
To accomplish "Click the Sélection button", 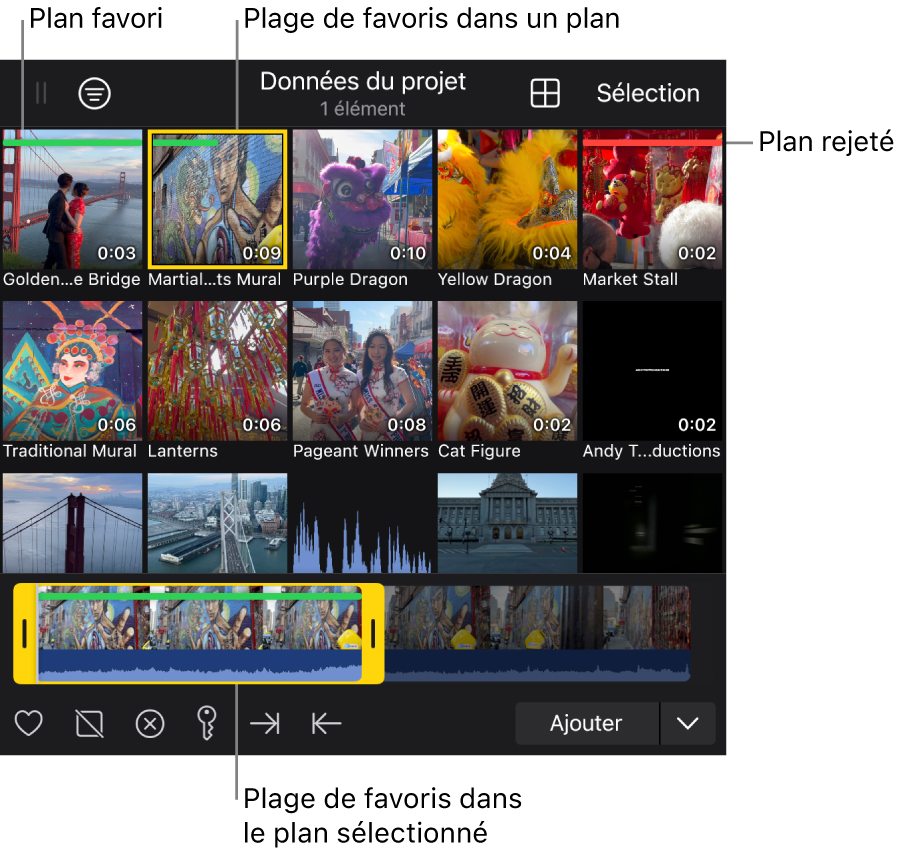I will click(x=648, y=94).
